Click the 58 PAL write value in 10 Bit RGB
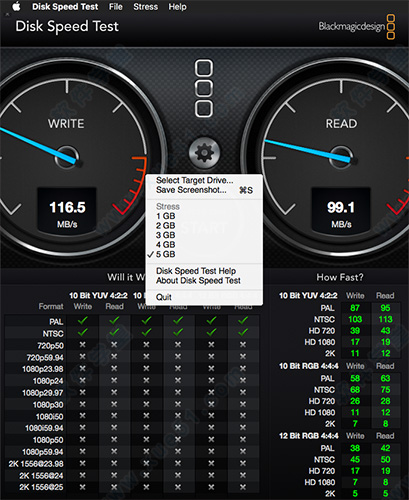 [355, 378]
